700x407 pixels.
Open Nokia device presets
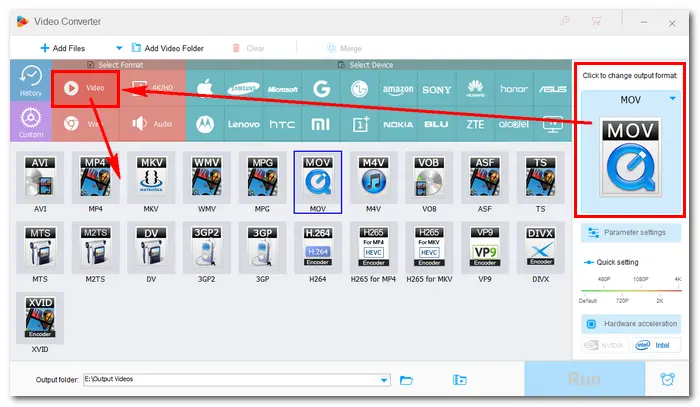click(x=398, y=124)
